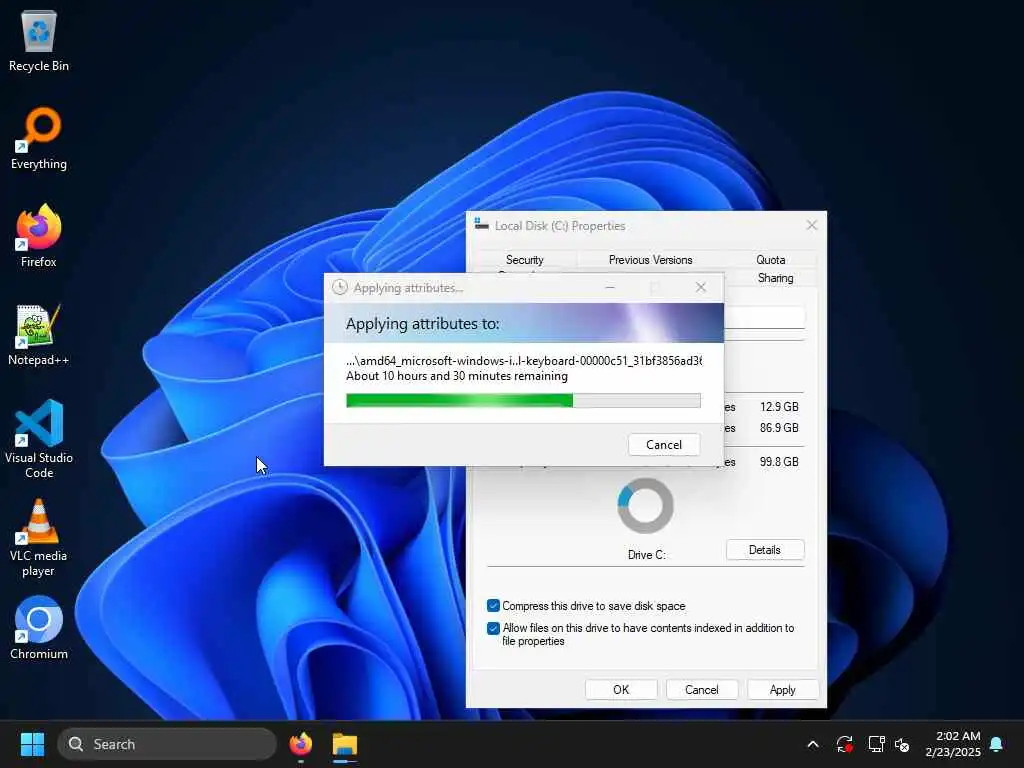Screen dimensions: 1024x768
Task: Click Cancel in Local Disk Properties
Action: click(x=701, y=690)
